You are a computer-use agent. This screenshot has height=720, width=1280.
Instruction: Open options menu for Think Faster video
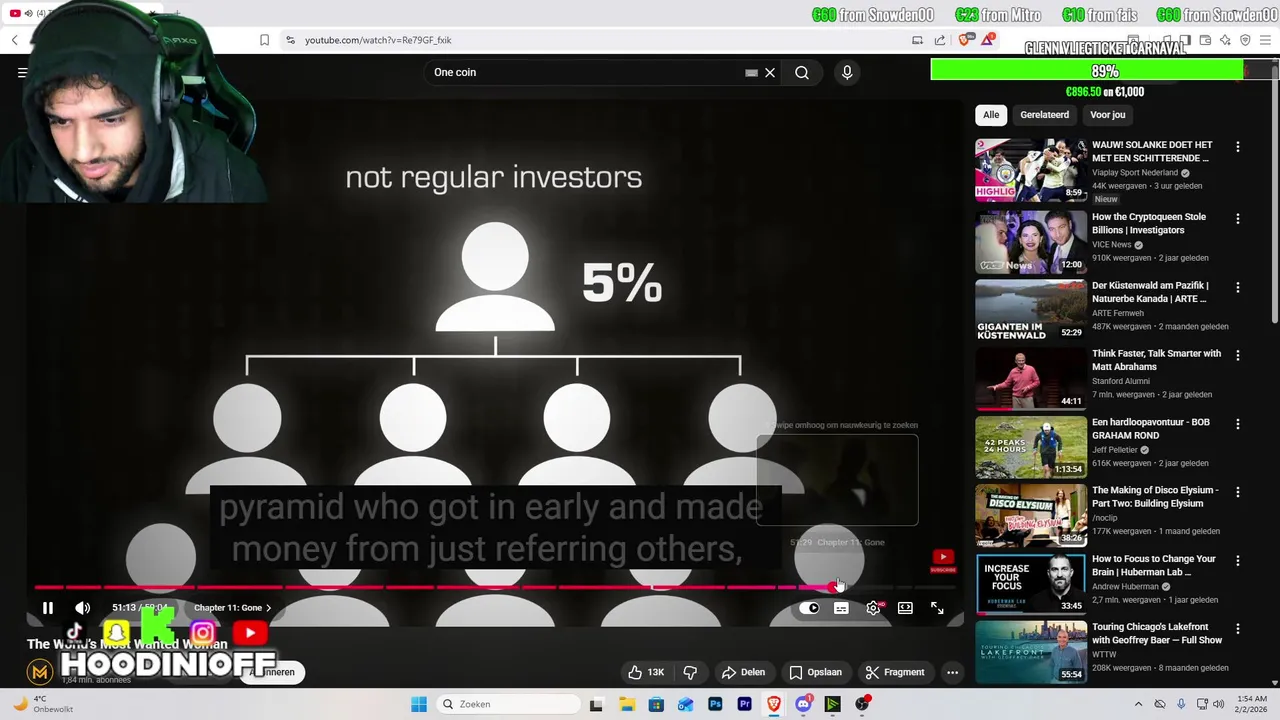(1238, 355)
